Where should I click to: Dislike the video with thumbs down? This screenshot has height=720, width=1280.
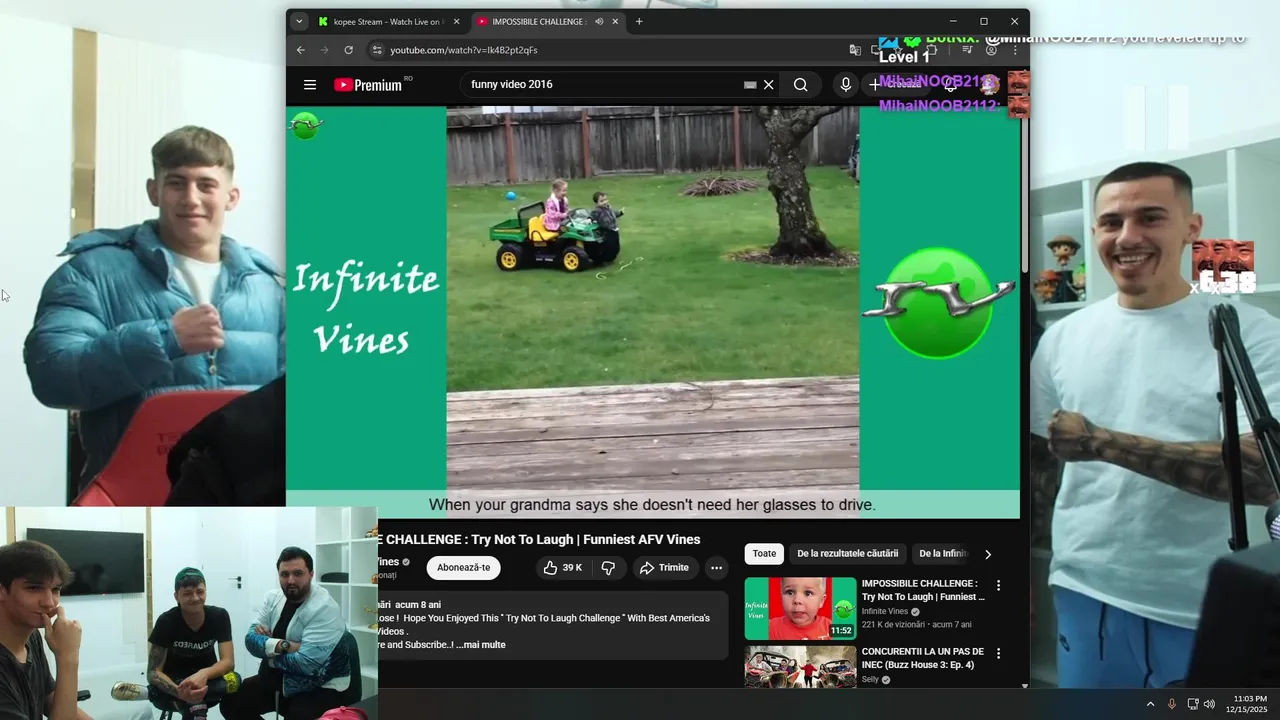pos(608,568)
